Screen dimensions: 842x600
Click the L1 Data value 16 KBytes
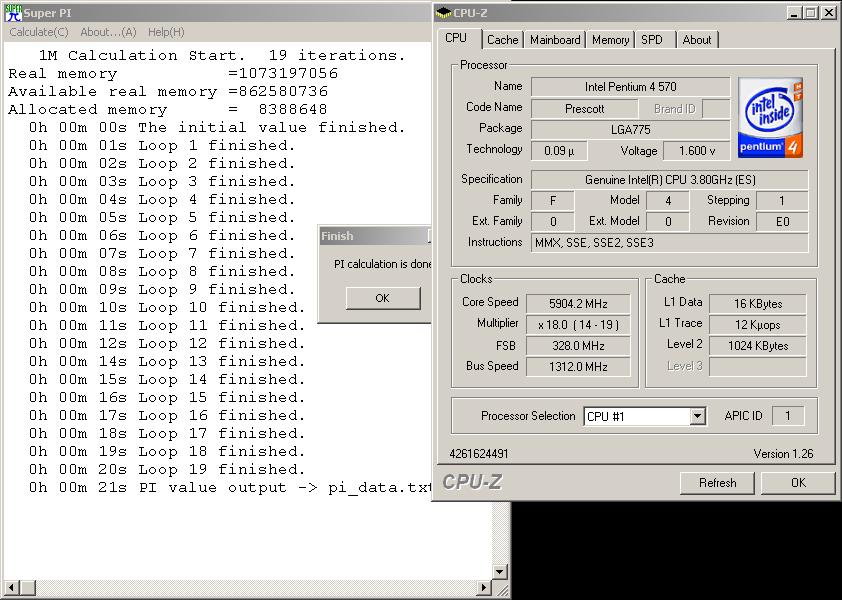coord(758,304)
